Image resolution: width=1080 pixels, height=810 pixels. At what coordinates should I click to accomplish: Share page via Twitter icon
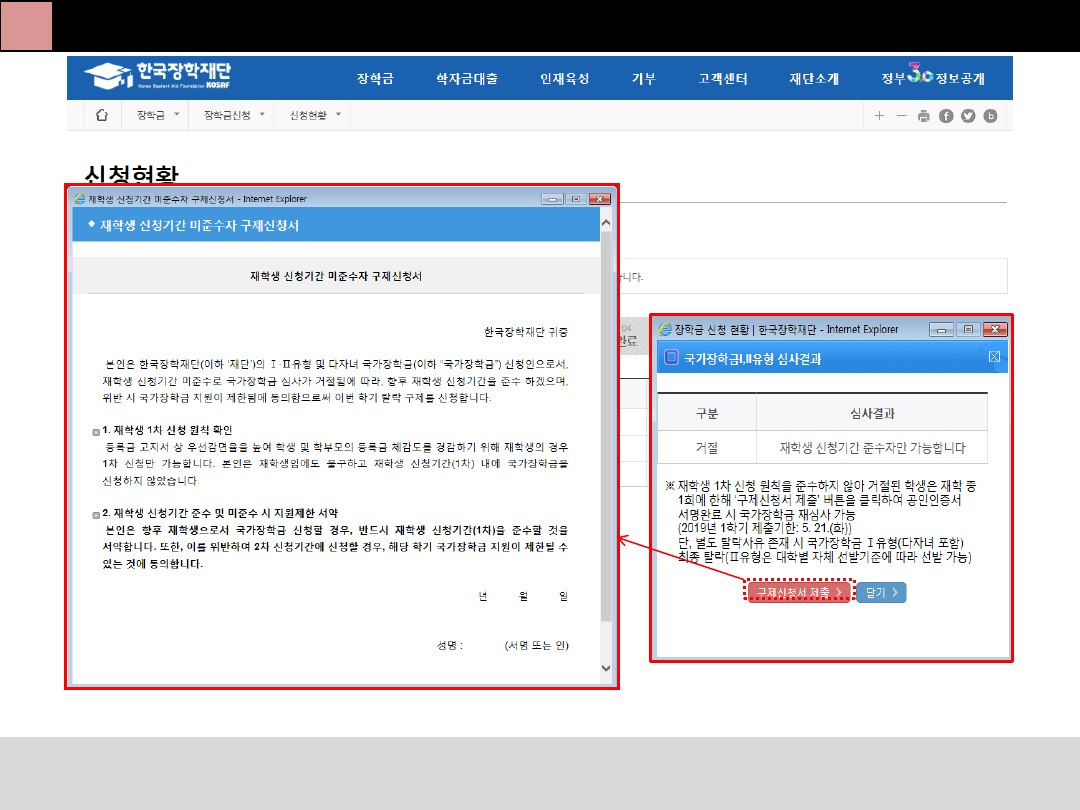pyautogui.click(x=968, y=116)
